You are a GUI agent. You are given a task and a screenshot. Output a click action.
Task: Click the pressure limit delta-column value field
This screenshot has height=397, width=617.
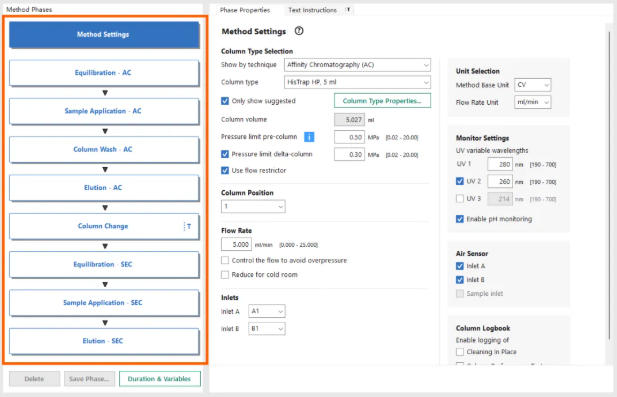(349, 155)
